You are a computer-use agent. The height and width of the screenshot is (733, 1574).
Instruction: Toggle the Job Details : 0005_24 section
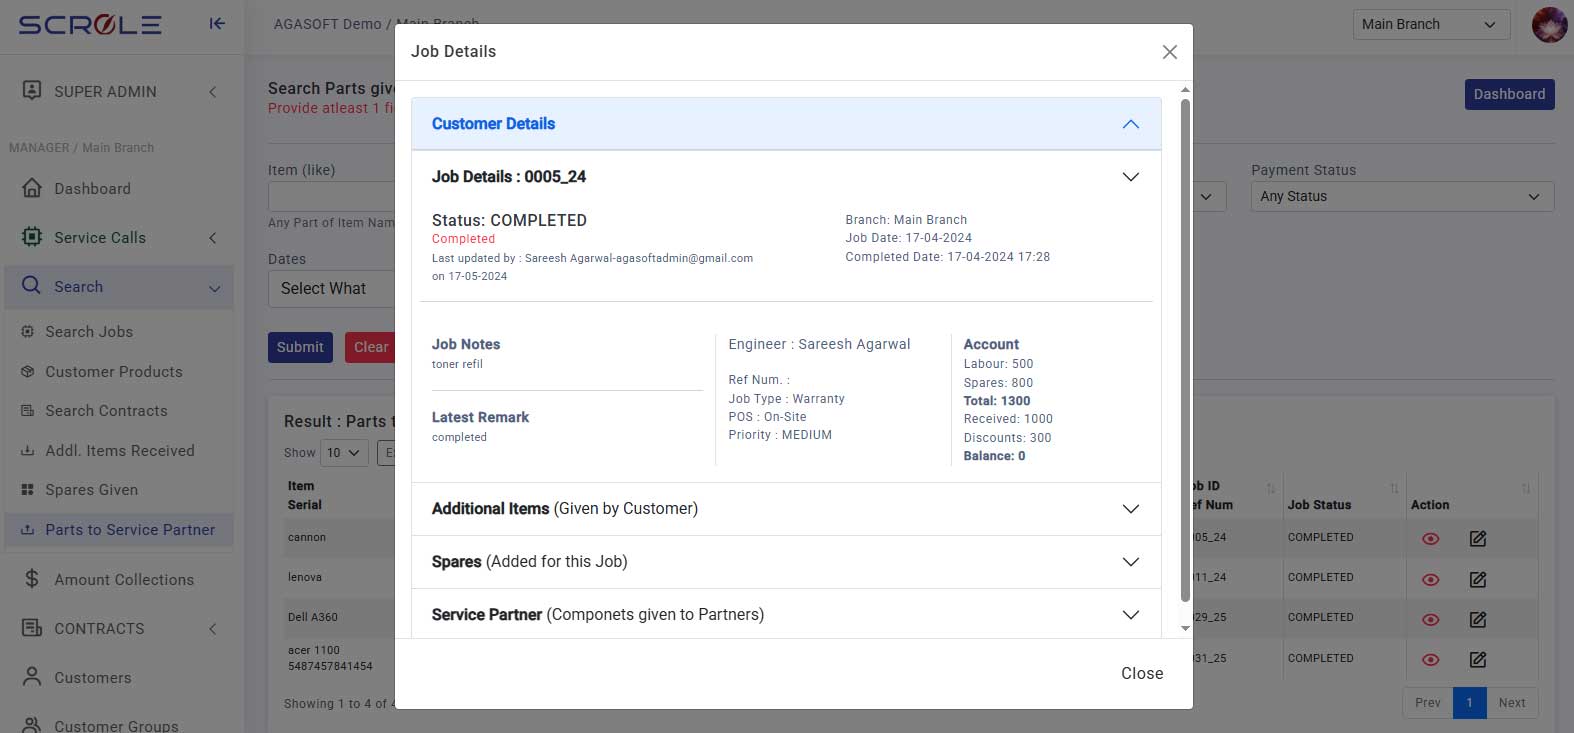pos(786,177)
